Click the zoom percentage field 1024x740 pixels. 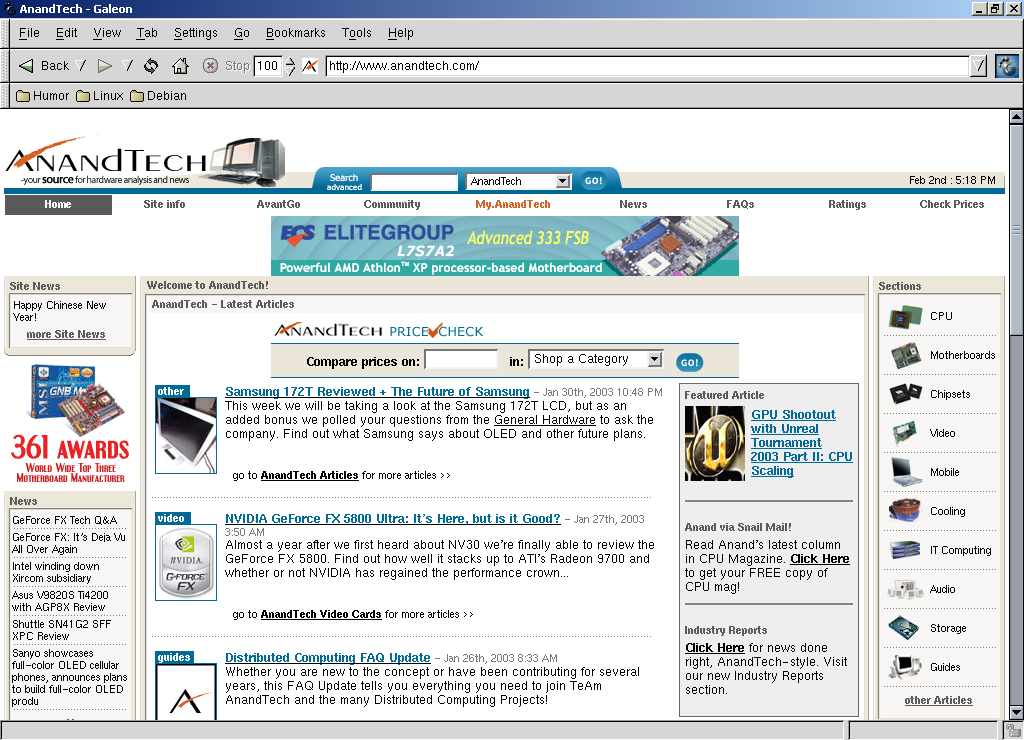(x=268, y=65)
